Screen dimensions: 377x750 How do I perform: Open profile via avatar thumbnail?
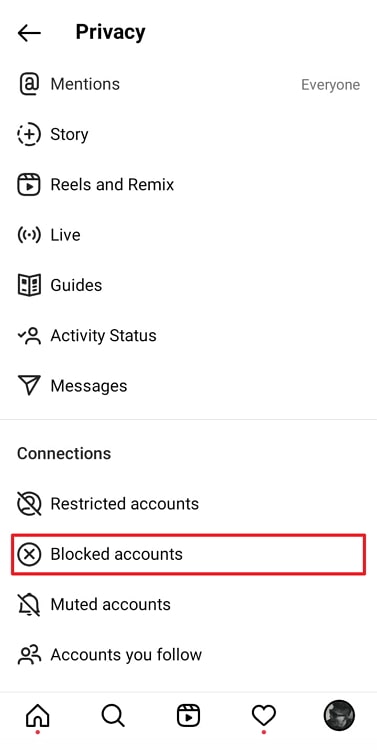click(339, 715)
